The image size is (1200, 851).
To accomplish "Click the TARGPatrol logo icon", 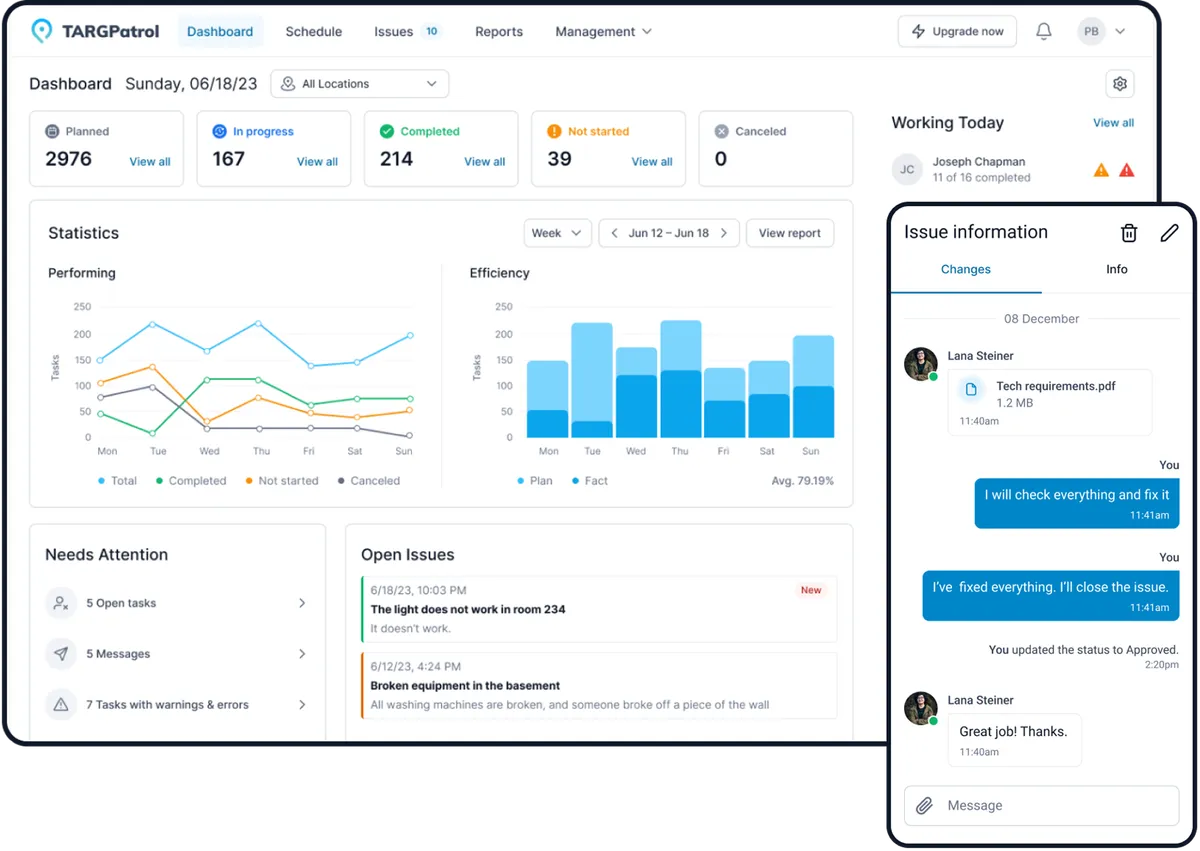I will (x=41, y=31).
